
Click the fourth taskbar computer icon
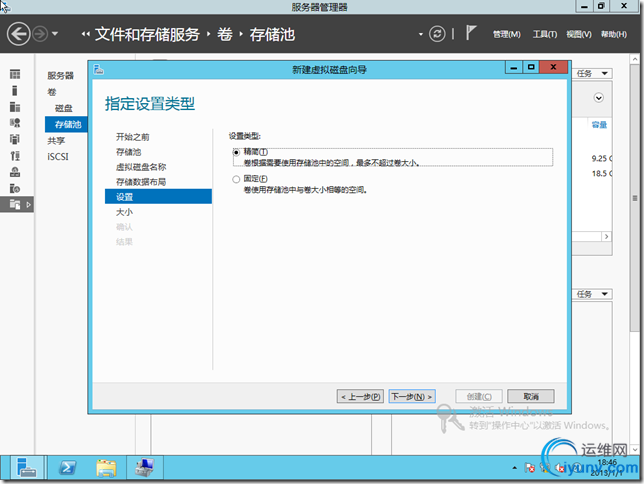pyautogui.click(x=145, y=468)
